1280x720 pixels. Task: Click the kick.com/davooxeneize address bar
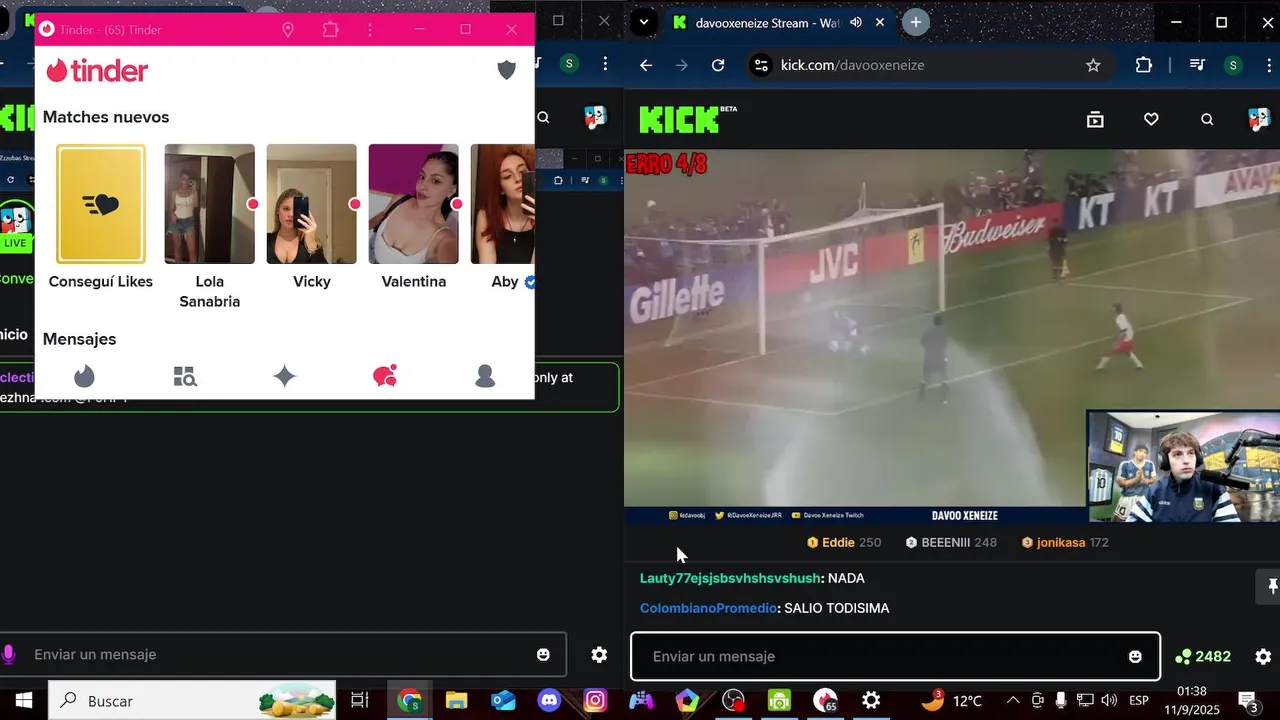[x=930, y=65]
